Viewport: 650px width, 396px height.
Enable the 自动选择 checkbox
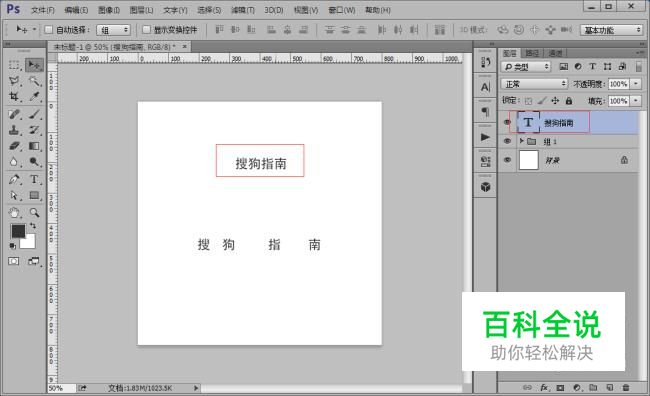(x=49, y=29)
